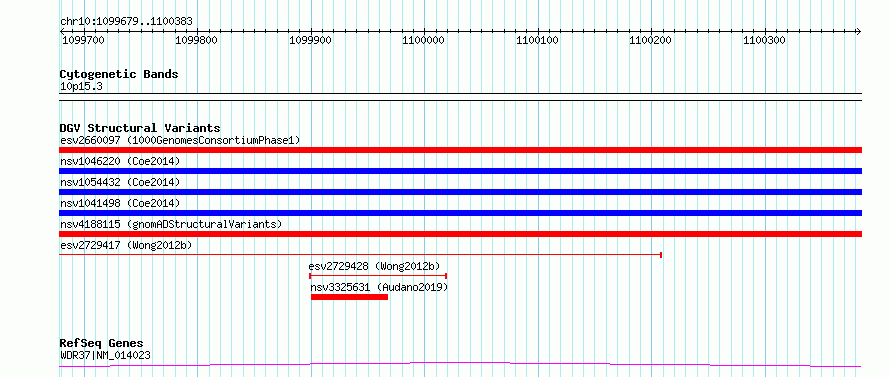Viewport: 890px width, 377px height.
Task: Click the WDR37|NM_014023 gene label
Action: tap(105, 356)
